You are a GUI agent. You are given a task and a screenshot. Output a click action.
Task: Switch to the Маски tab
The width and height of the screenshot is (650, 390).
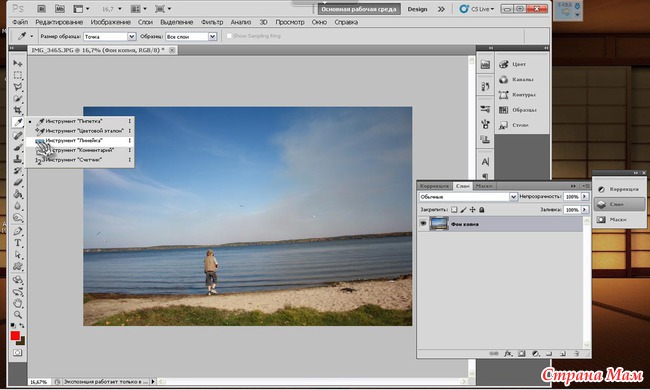(x=484, y=186)
